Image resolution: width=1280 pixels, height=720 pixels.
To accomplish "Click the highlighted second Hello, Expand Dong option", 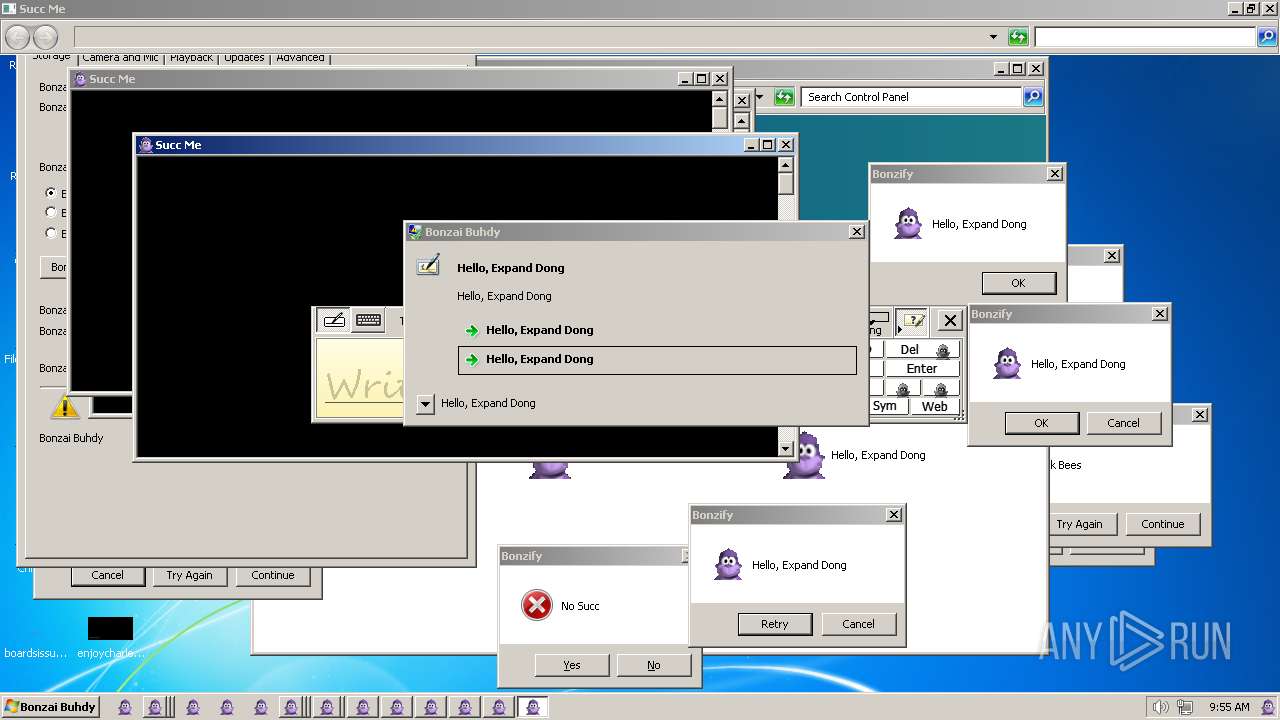I will [657, 360].
